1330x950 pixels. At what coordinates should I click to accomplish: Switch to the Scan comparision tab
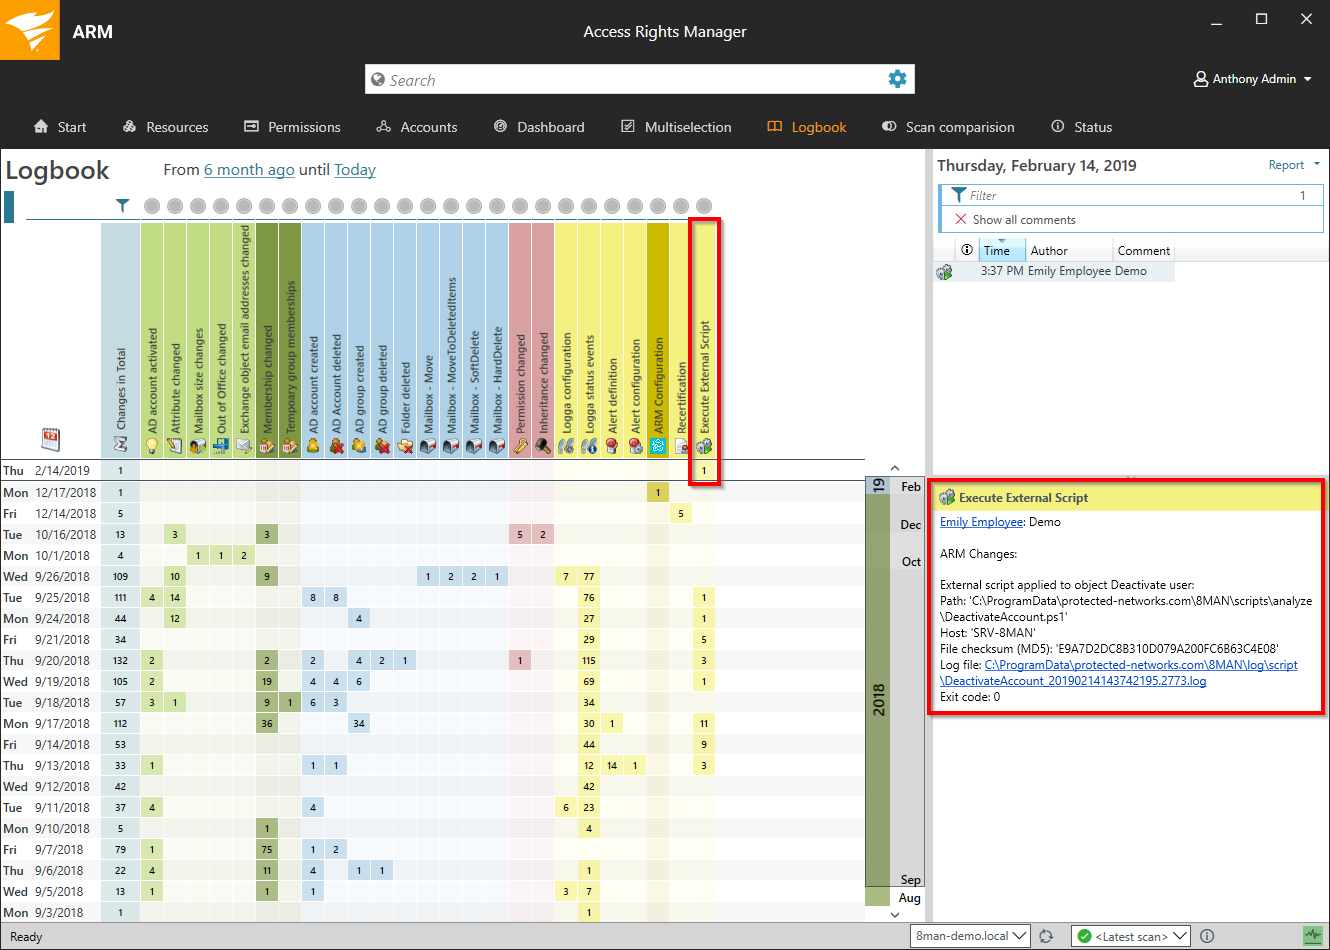(x=948, y=127)
